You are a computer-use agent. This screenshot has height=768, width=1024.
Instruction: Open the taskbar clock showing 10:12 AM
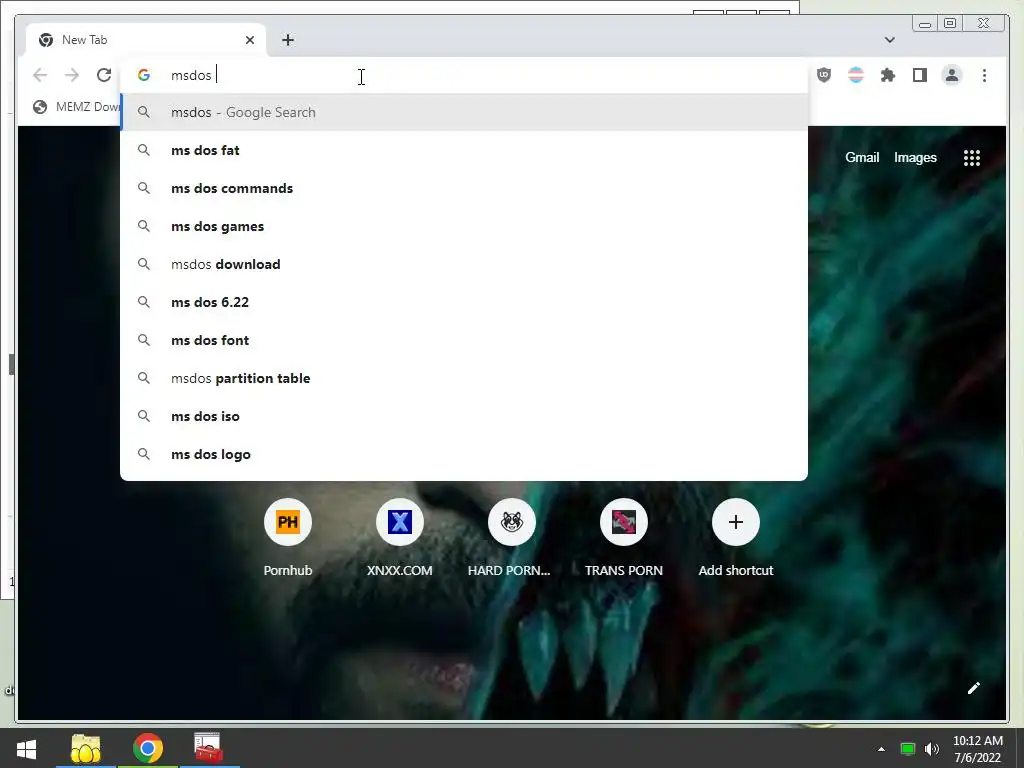[x=978, y=749]
